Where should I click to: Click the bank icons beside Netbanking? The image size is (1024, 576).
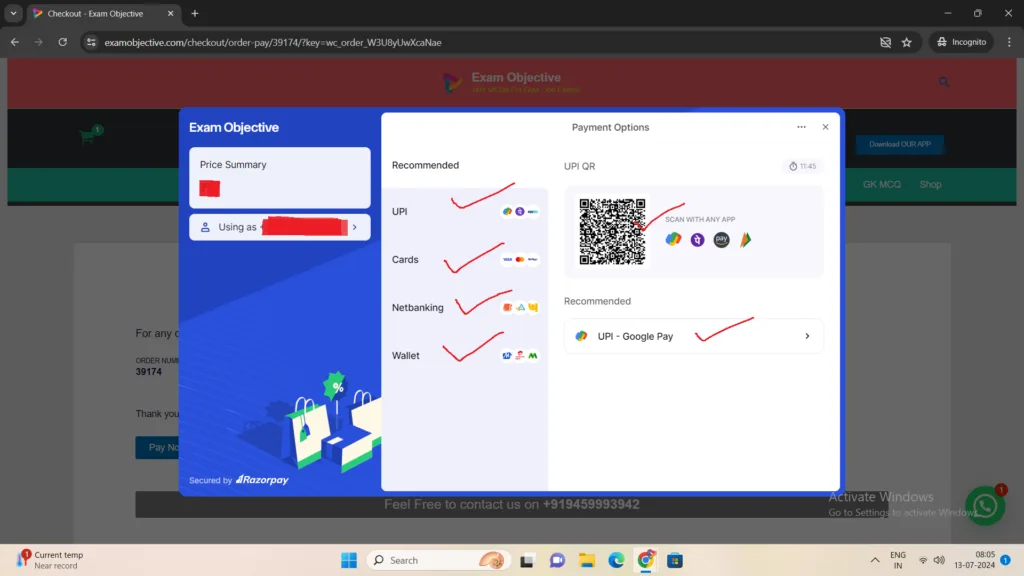pos(520,308)
